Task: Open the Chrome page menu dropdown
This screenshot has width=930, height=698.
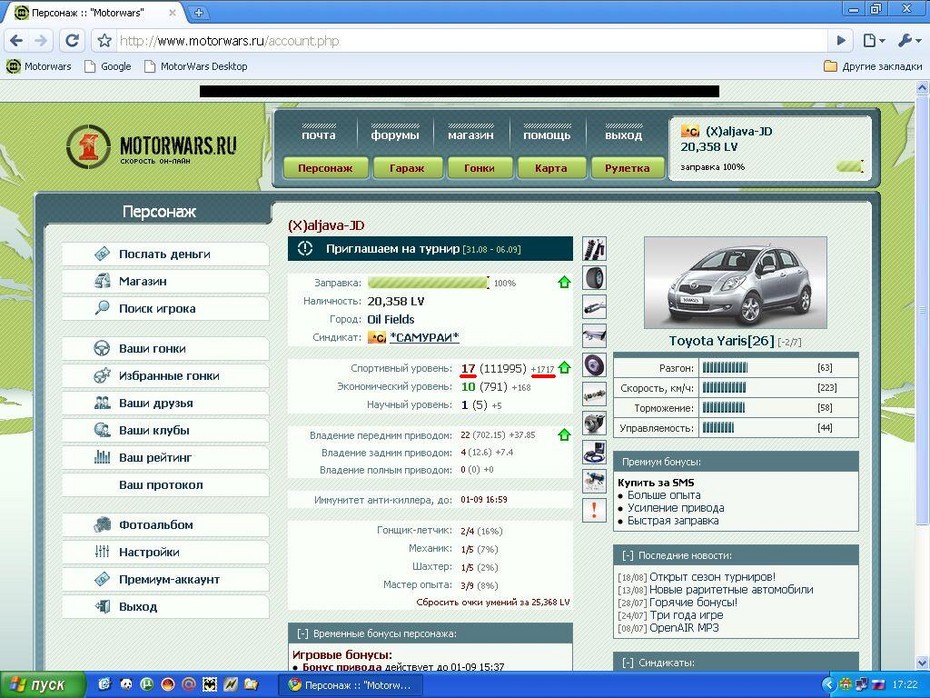Action: pos(874,40)
